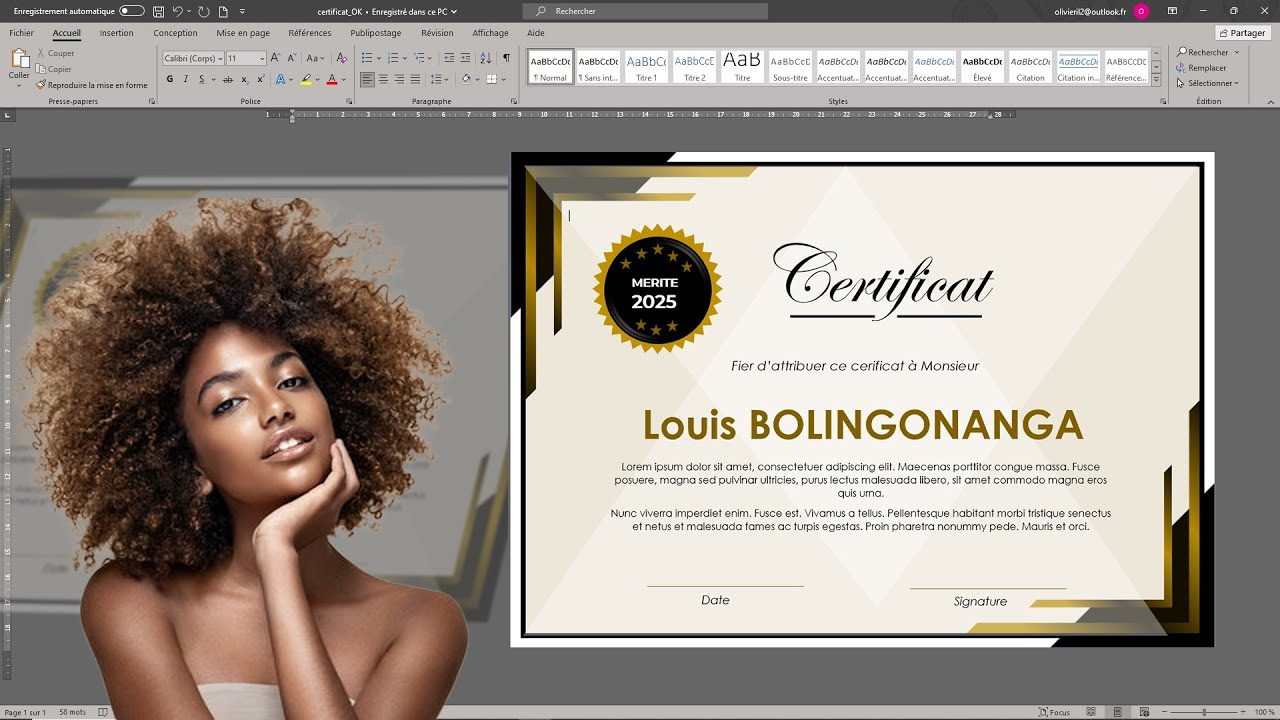Open the ribbon display options icon

tap(1172, 11)
